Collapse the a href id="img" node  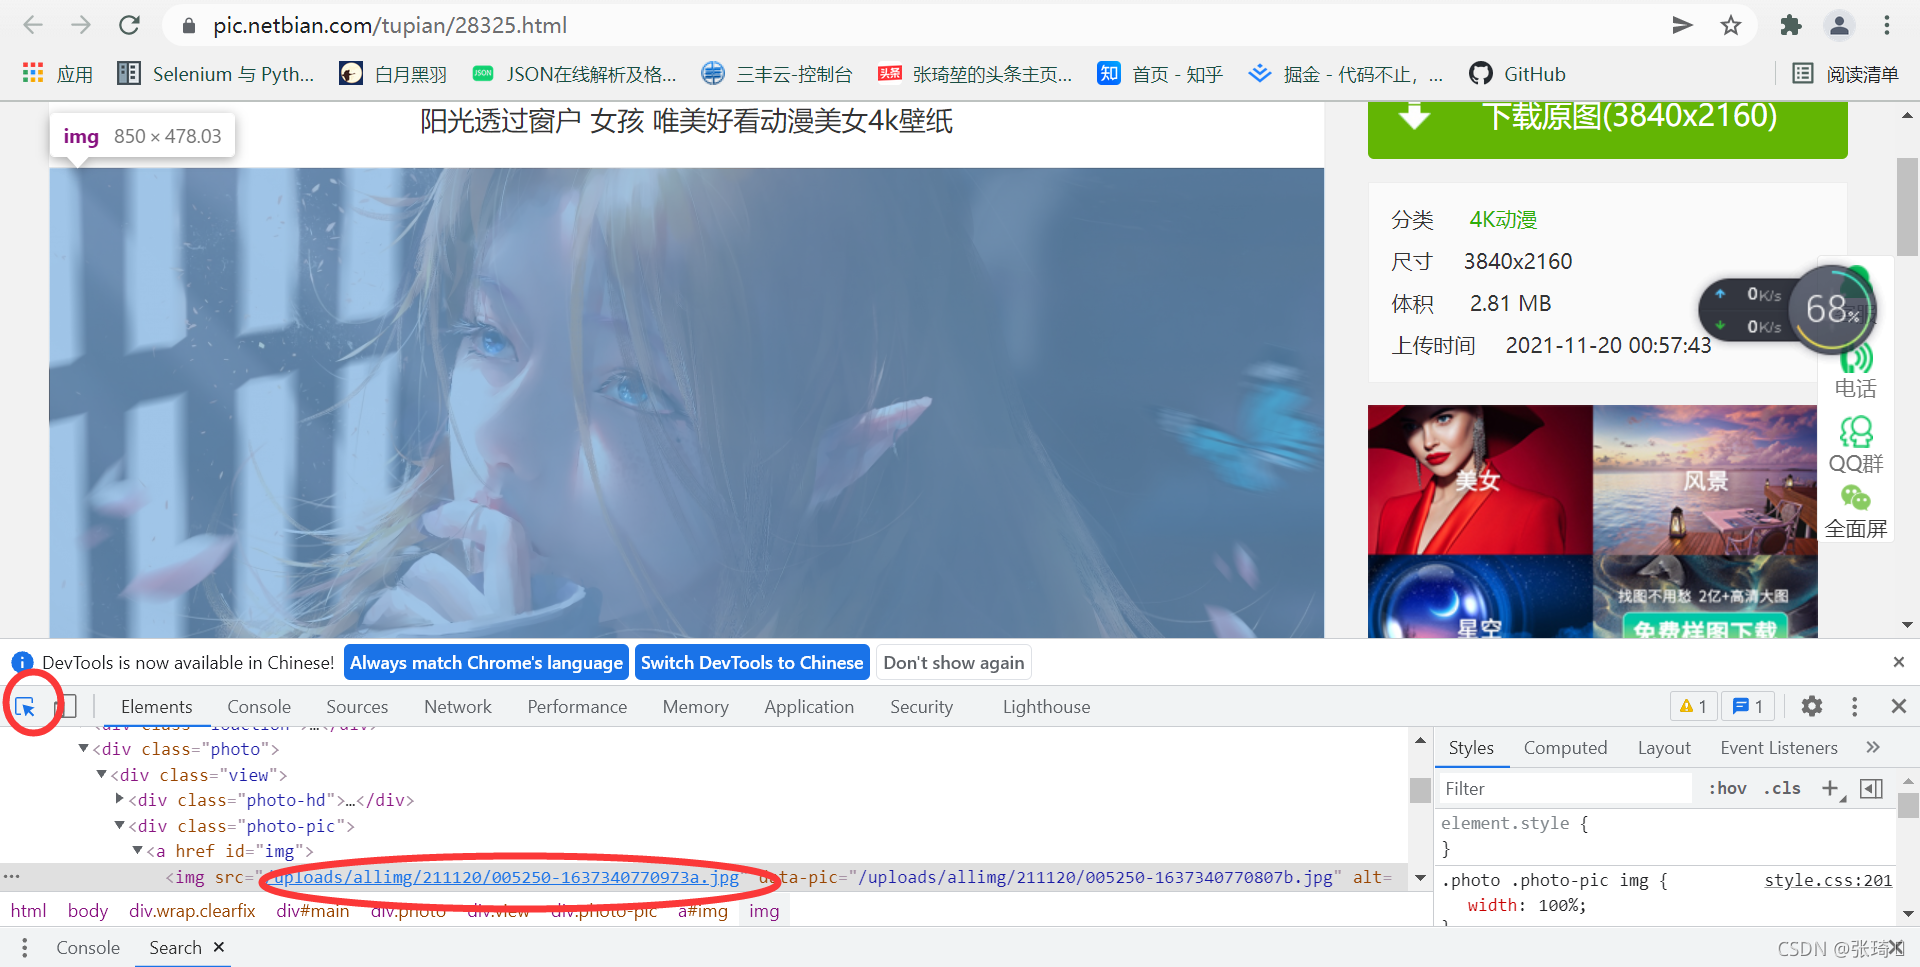137,850
